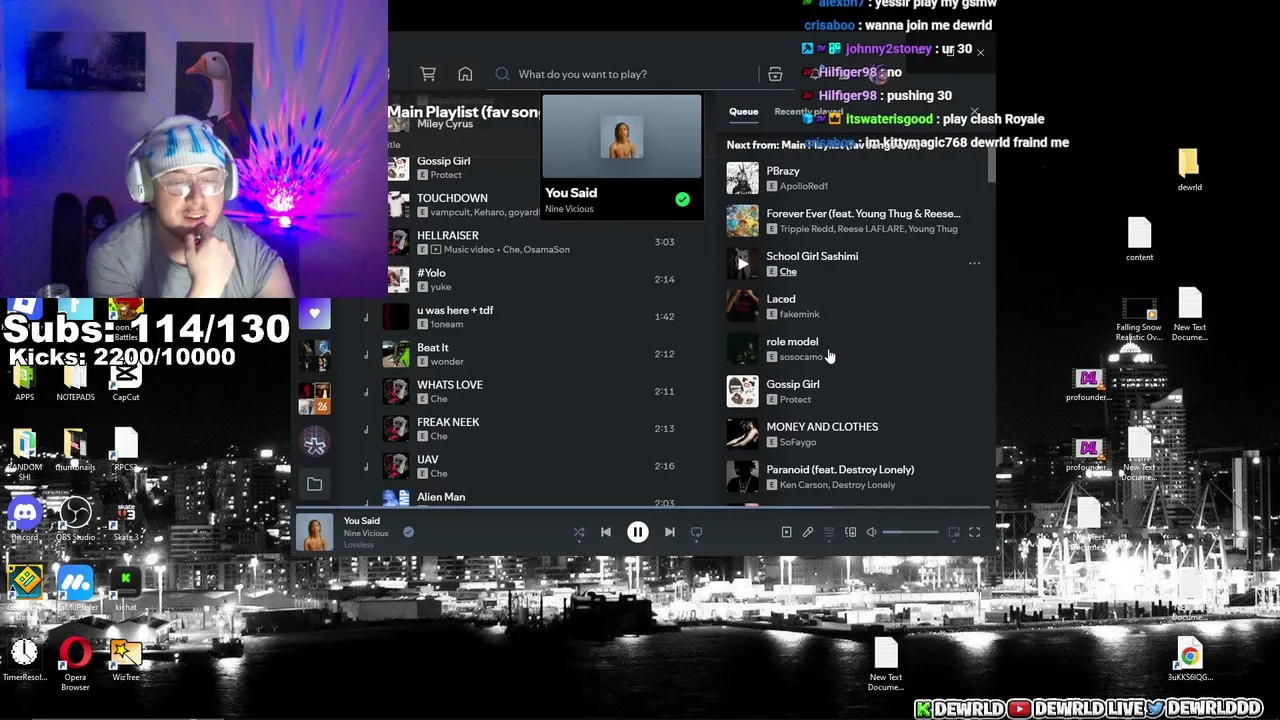This screenshot has width=1280, height=720.
Task: Open the more options dots for School Girl Sashimi
Action: pos(974,263)
